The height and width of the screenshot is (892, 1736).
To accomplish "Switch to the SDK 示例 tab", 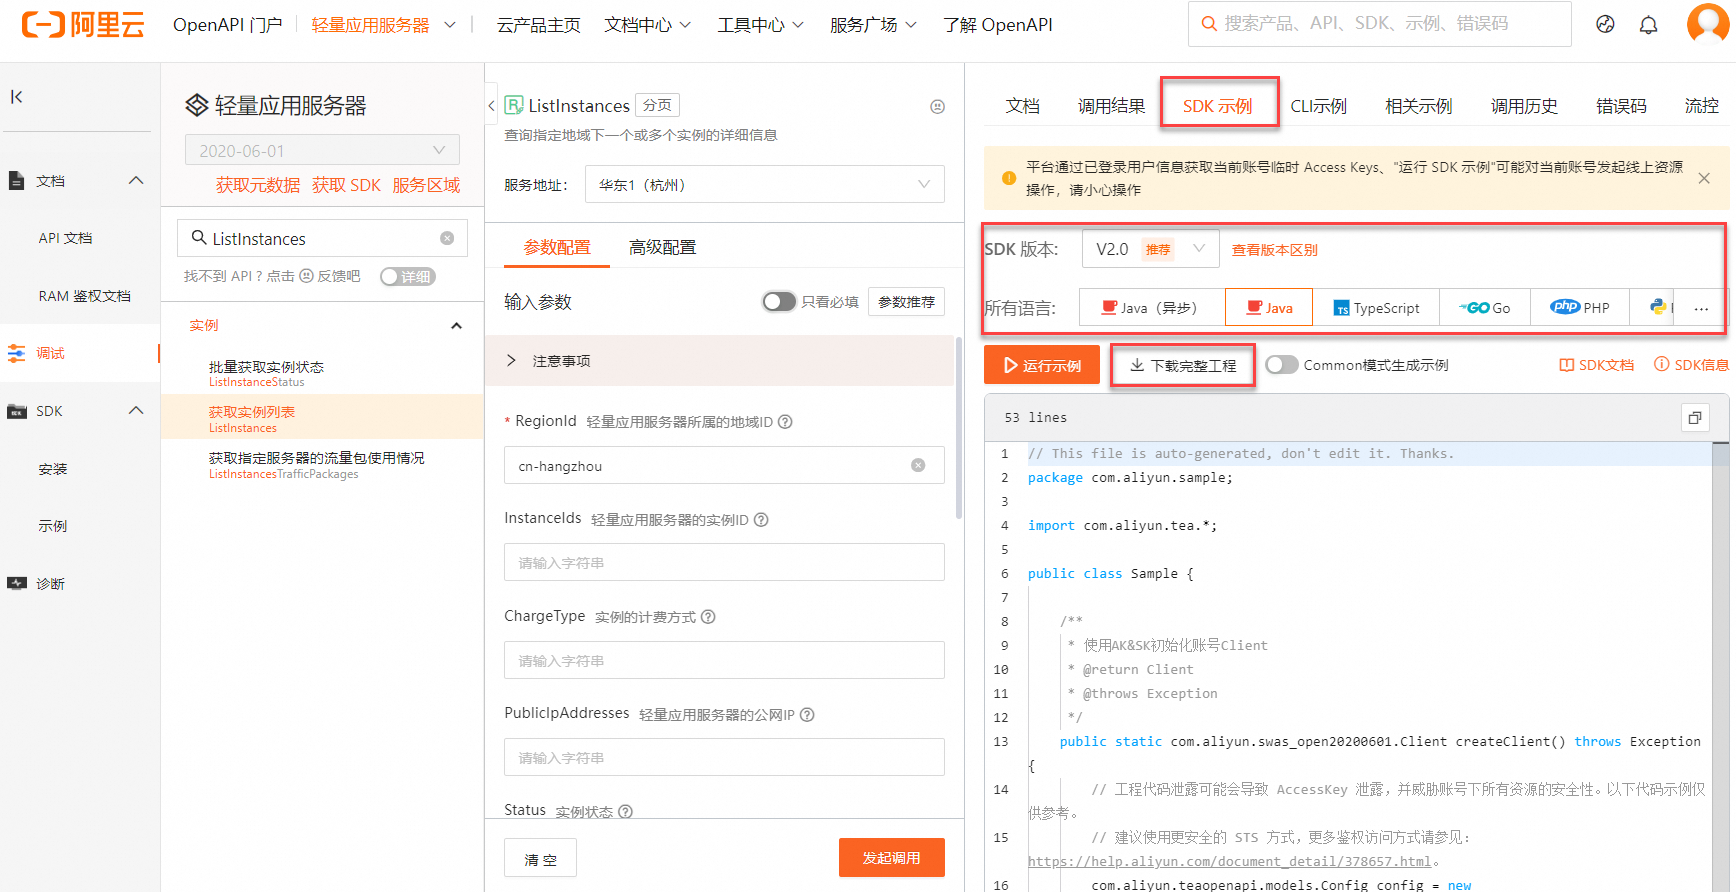I will click(x=1217, y=106).
